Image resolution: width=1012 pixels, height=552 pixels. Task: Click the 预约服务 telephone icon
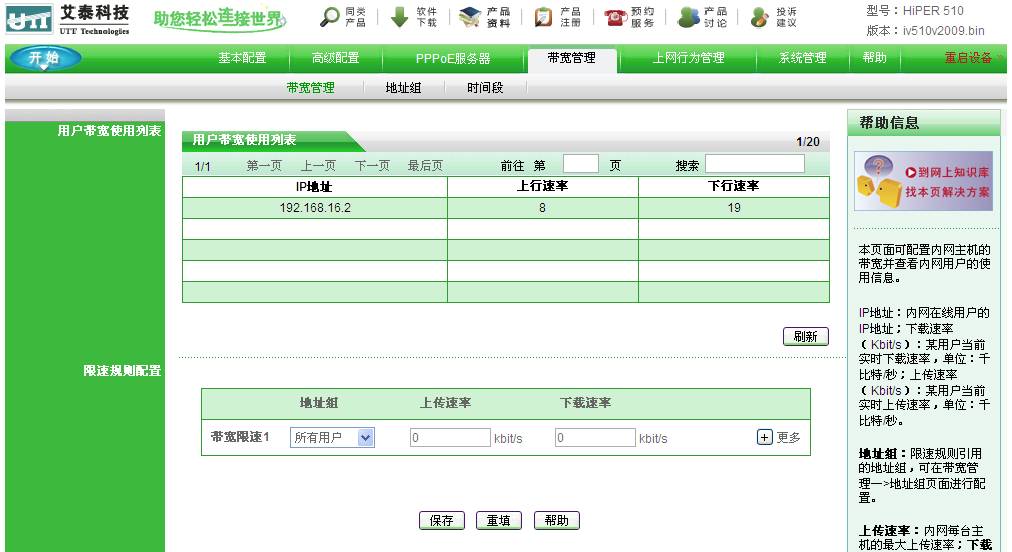pyautogui.click(x=616, y=17)
